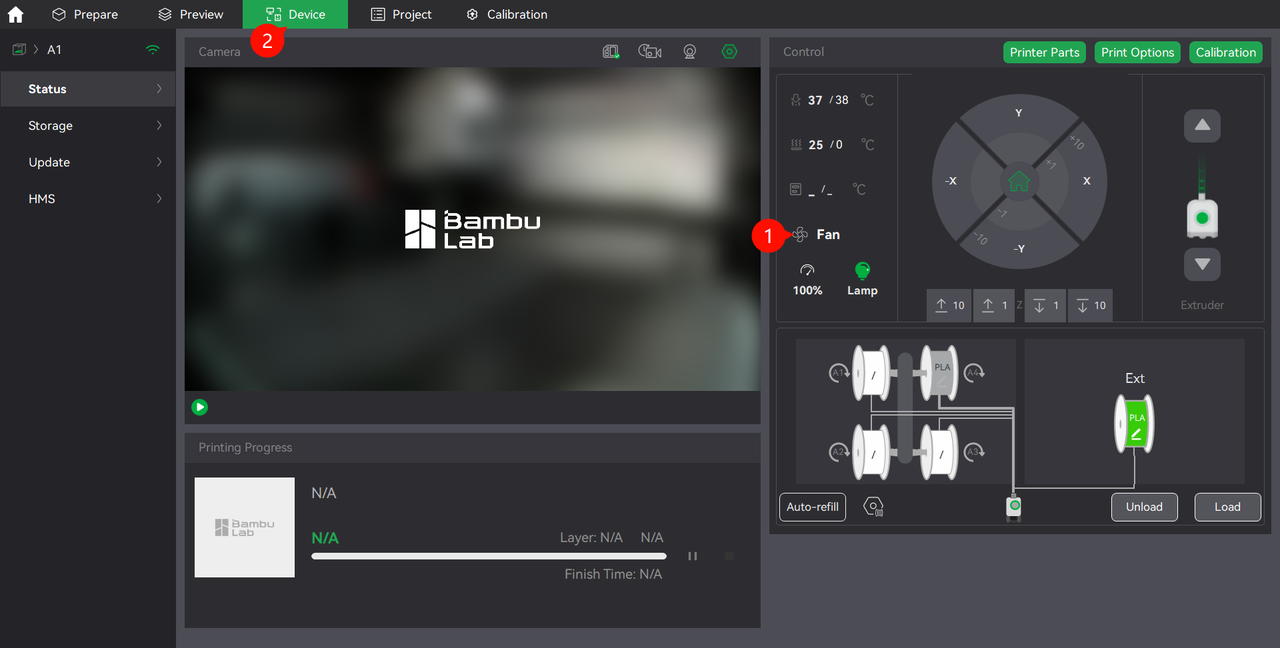This screenshot has width=1280, height=648.
Task: Pause the current print job
Action: click(692, 556)
